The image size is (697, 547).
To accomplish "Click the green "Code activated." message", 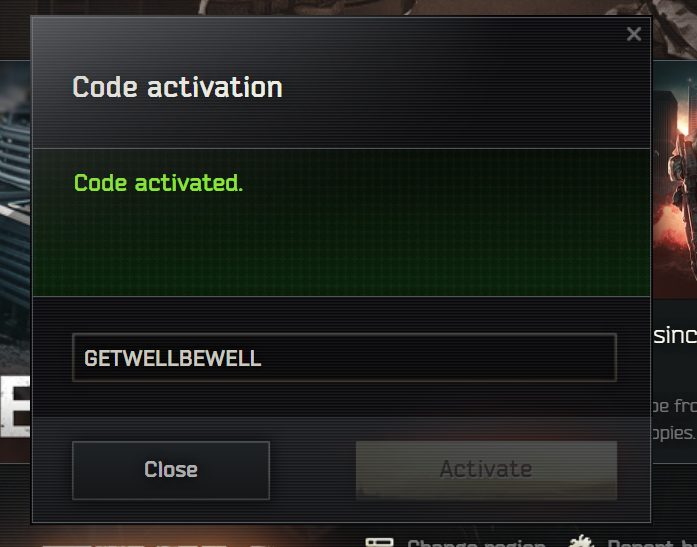I will point(158,183).
